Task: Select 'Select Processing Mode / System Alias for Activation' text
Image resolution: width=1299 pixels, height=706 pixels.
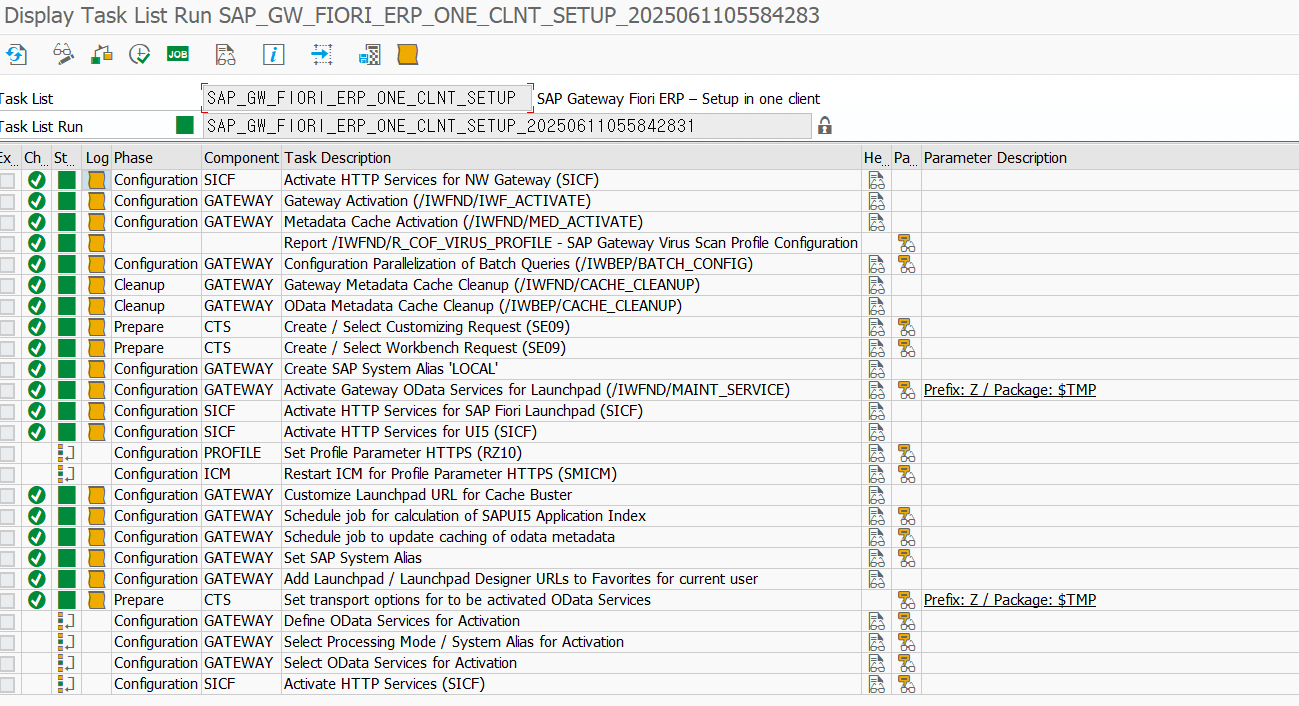Action: [x=454, y=642]
